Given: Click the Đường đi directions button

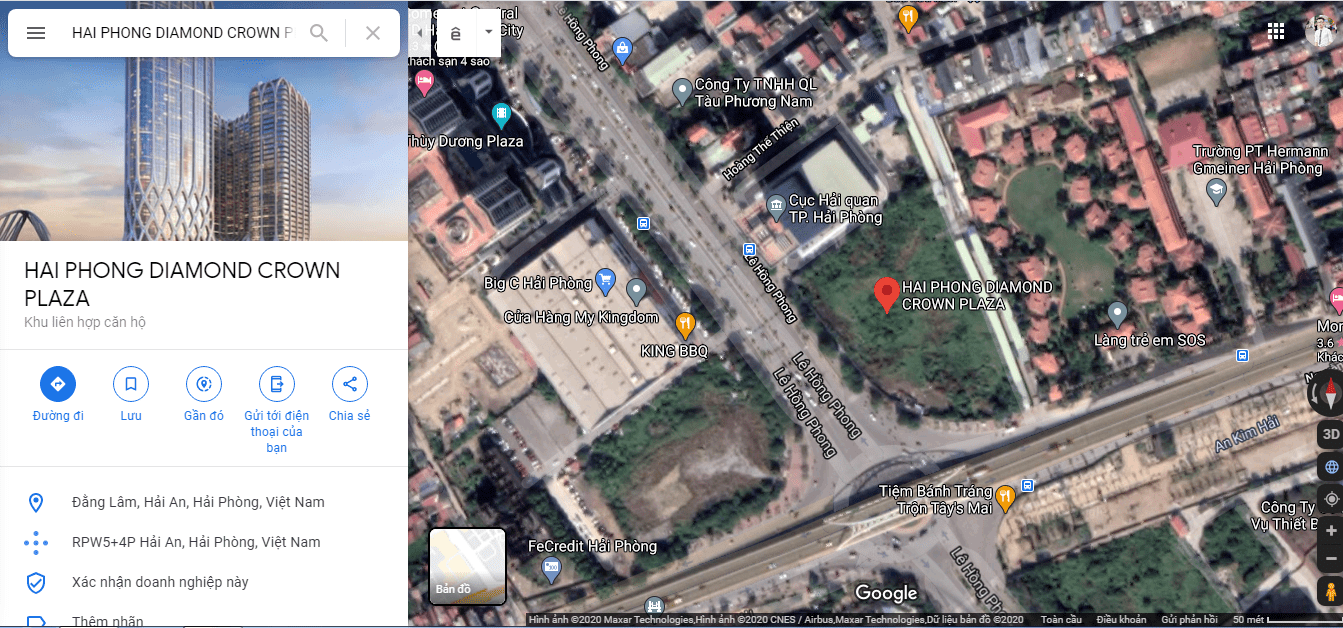Looking at the screenshot, I should pos(58,394).
